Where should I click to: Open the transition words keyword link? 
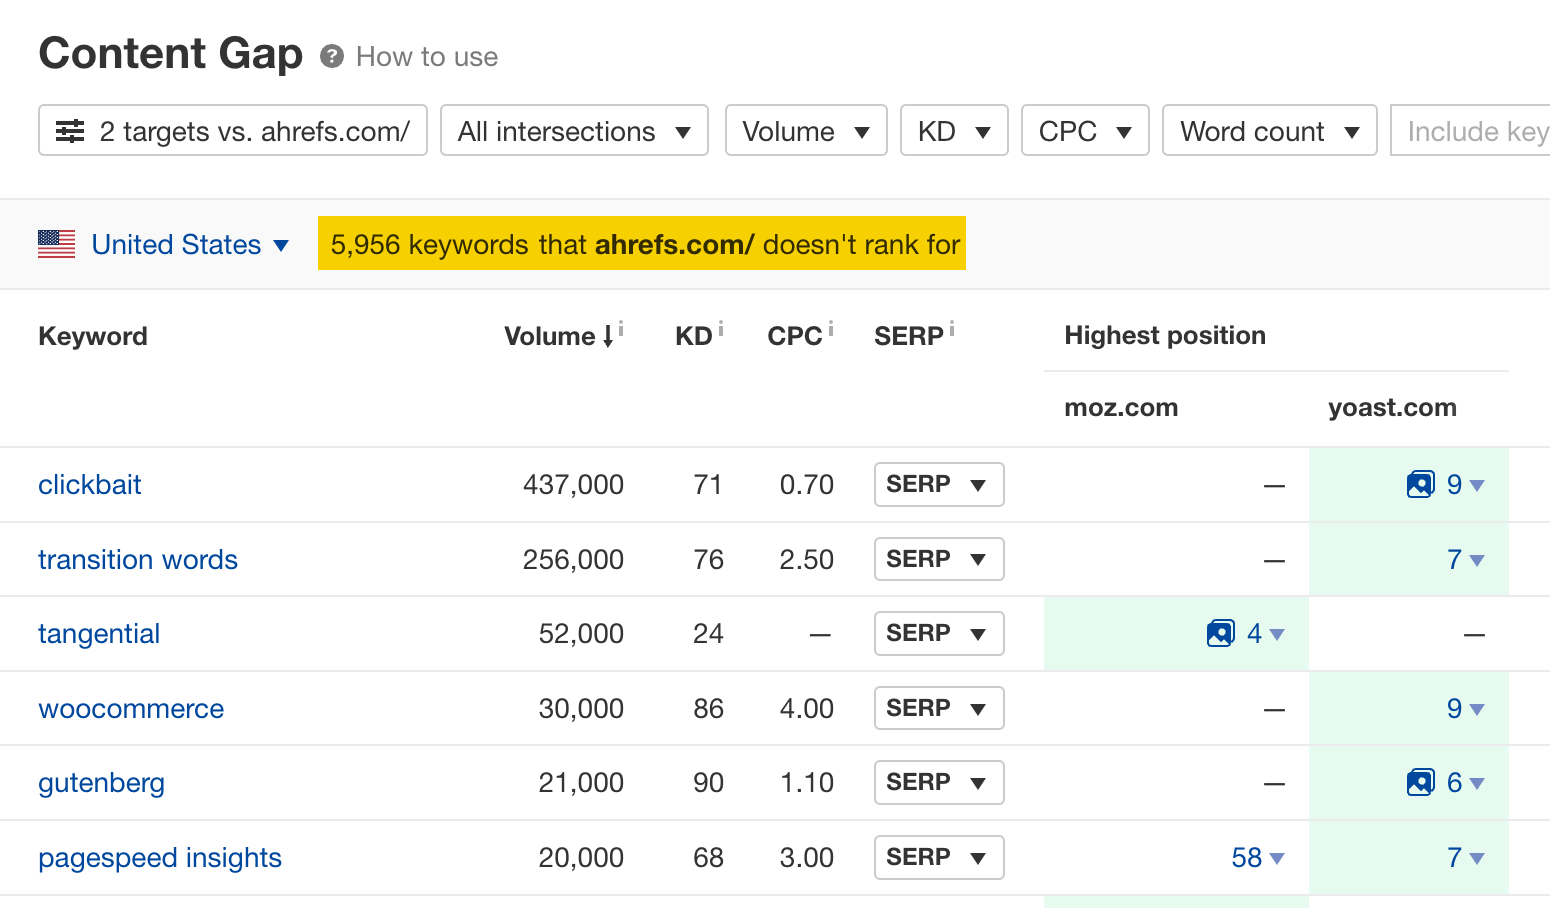pos(138,559)
